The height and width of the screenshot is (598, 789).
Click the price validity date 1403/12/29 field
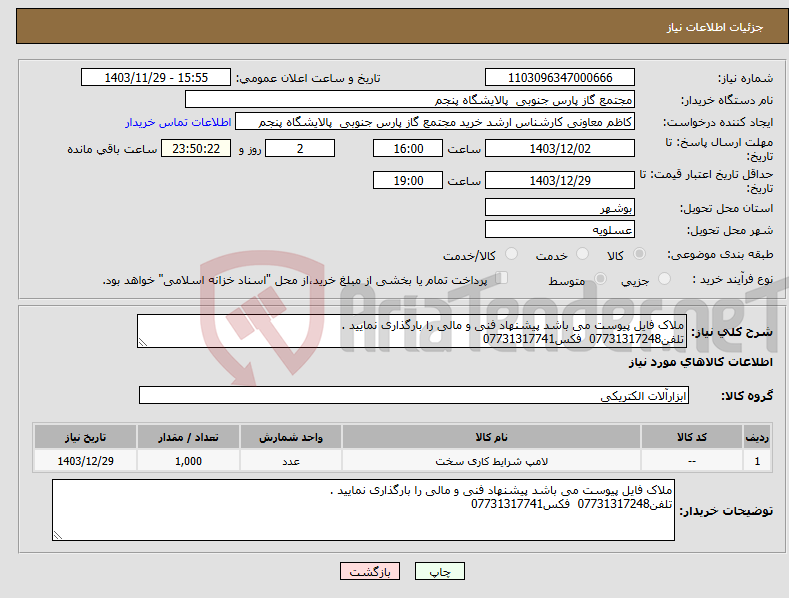[560, 180]
